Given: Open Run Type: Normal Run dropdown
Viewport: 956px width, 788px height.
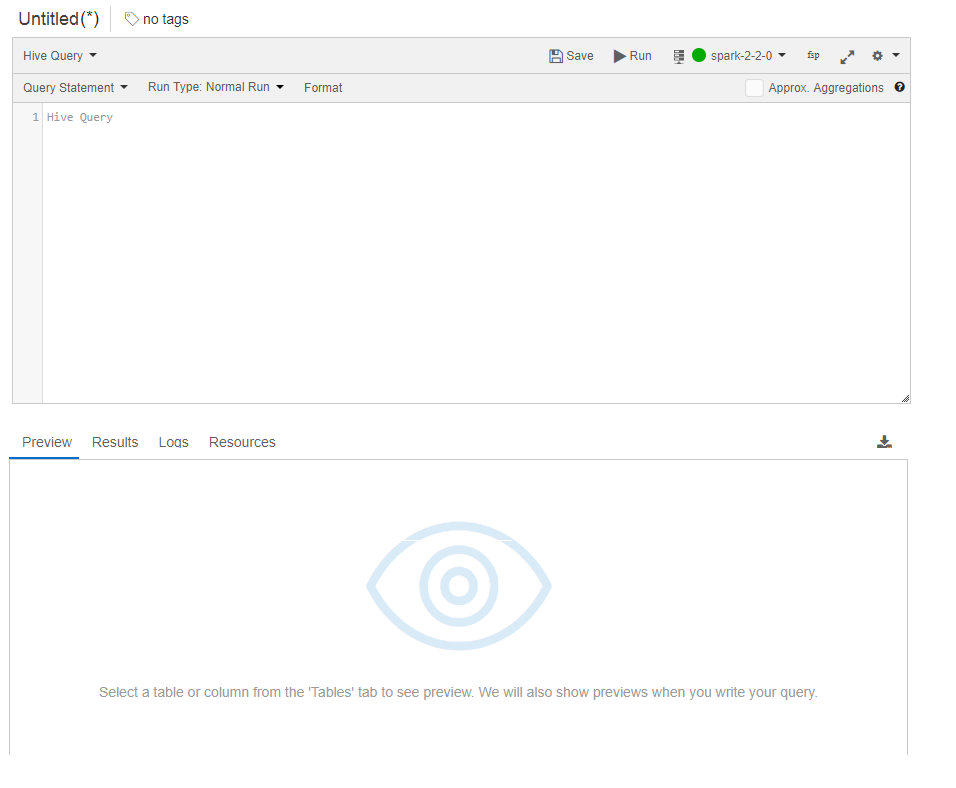Looking at the screenshot, I should (x=216, y=87).
